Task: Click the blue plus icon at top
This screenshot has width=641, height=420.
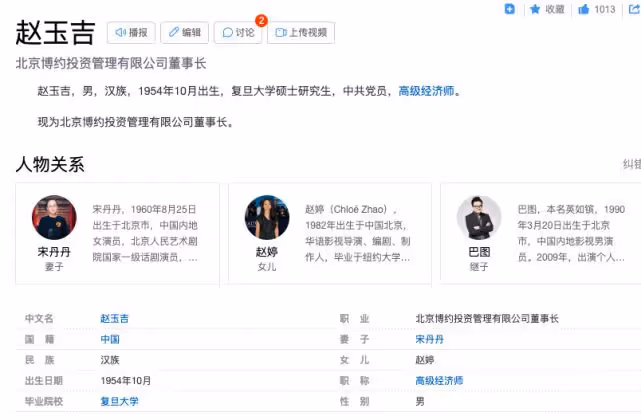Action: coord(509,9)
